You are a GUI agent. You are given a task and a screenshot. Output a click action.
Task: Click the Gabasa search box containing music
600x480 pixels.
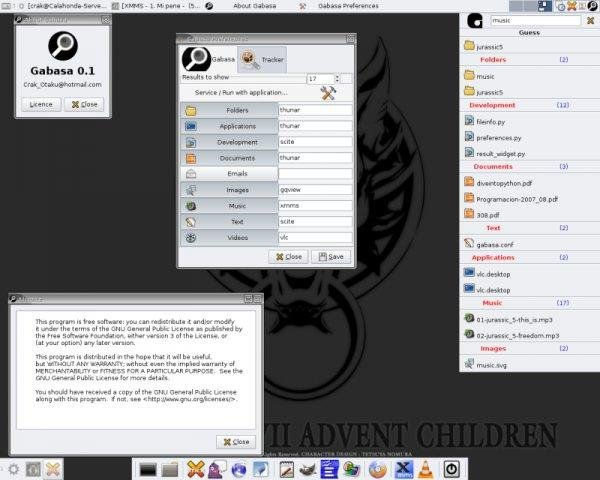536,20
